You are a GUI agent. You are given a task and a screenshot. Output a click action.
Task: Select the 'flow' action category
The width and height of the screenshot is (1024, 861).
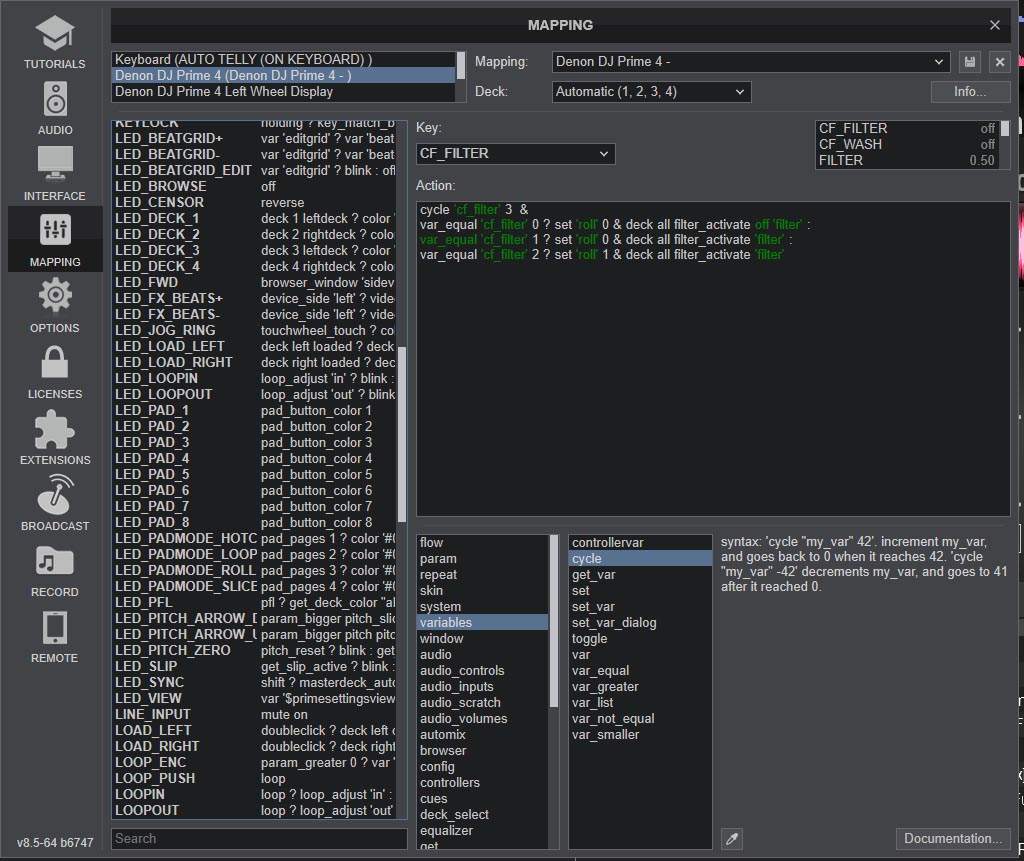point(483,543)
